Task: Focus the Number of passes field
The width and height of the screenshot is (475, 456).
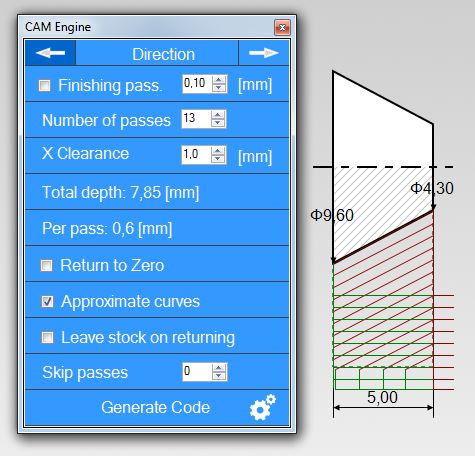Action: [197, 119]
